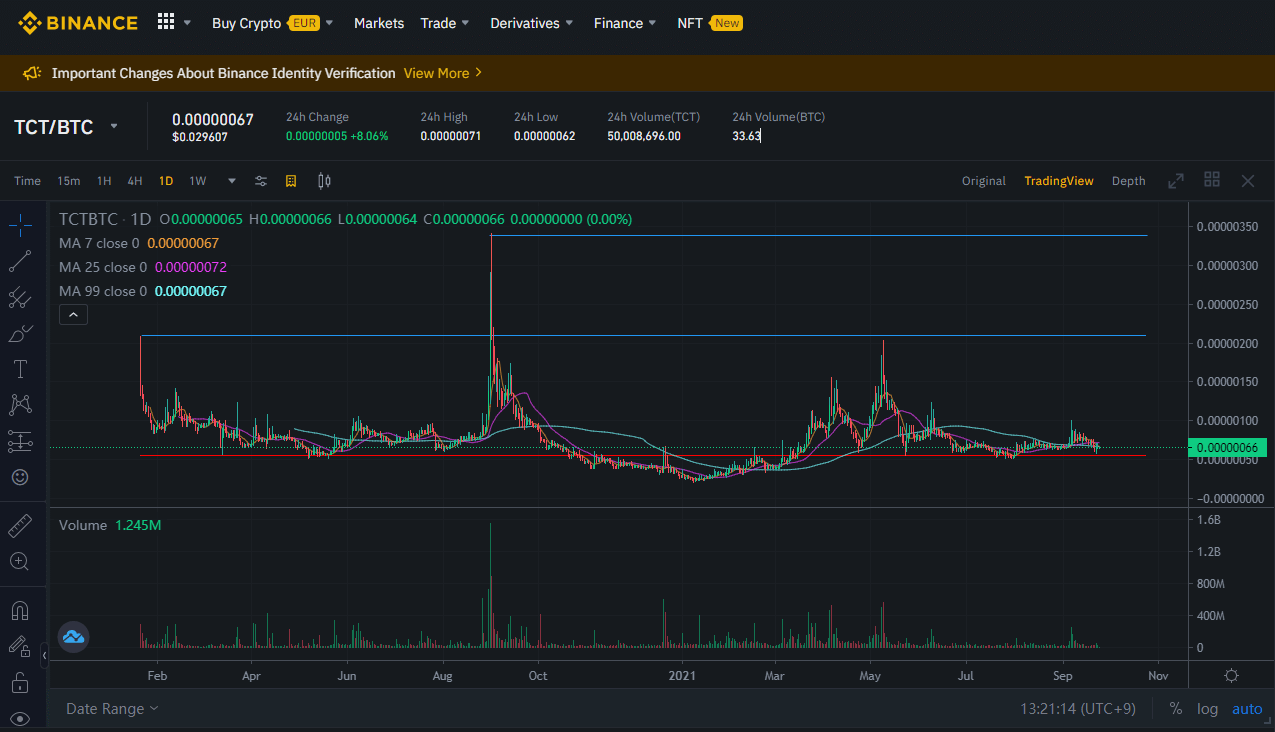Select the 4H interval
Viewport: 1275px width, 732px height.
(135, 181)
